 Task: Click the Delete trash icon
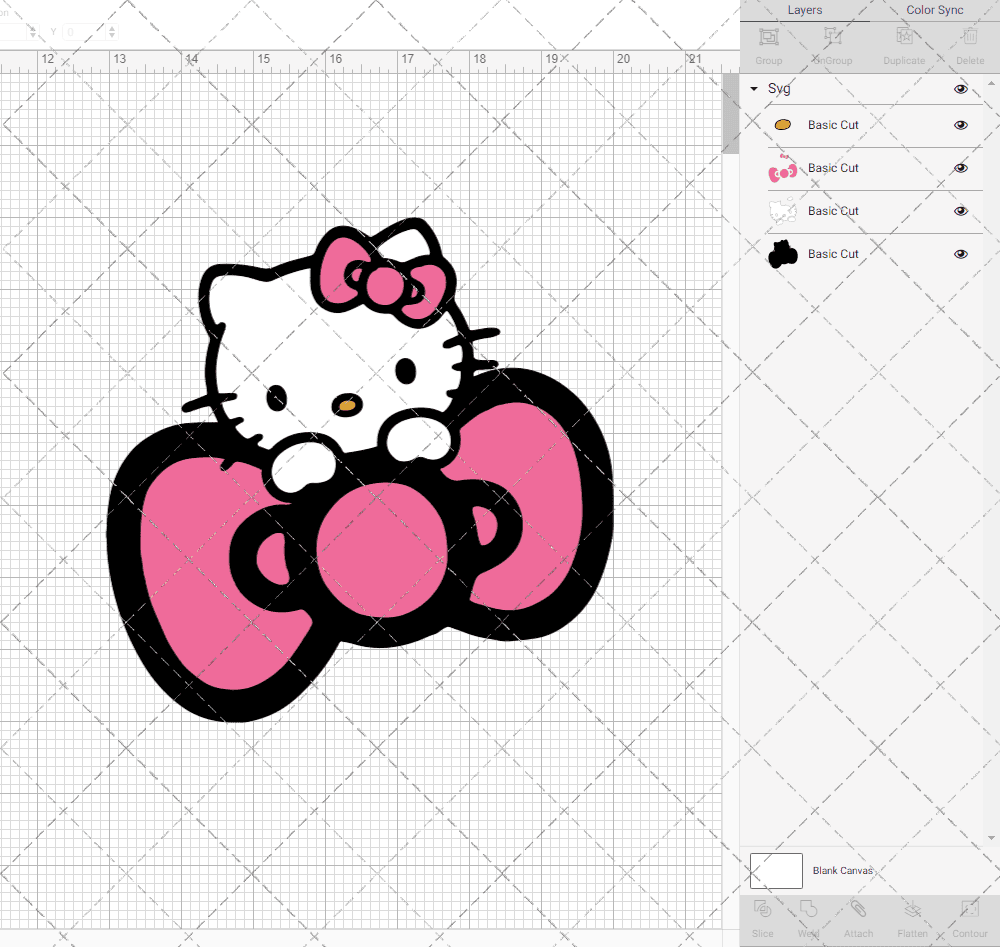tap(970, 37)
